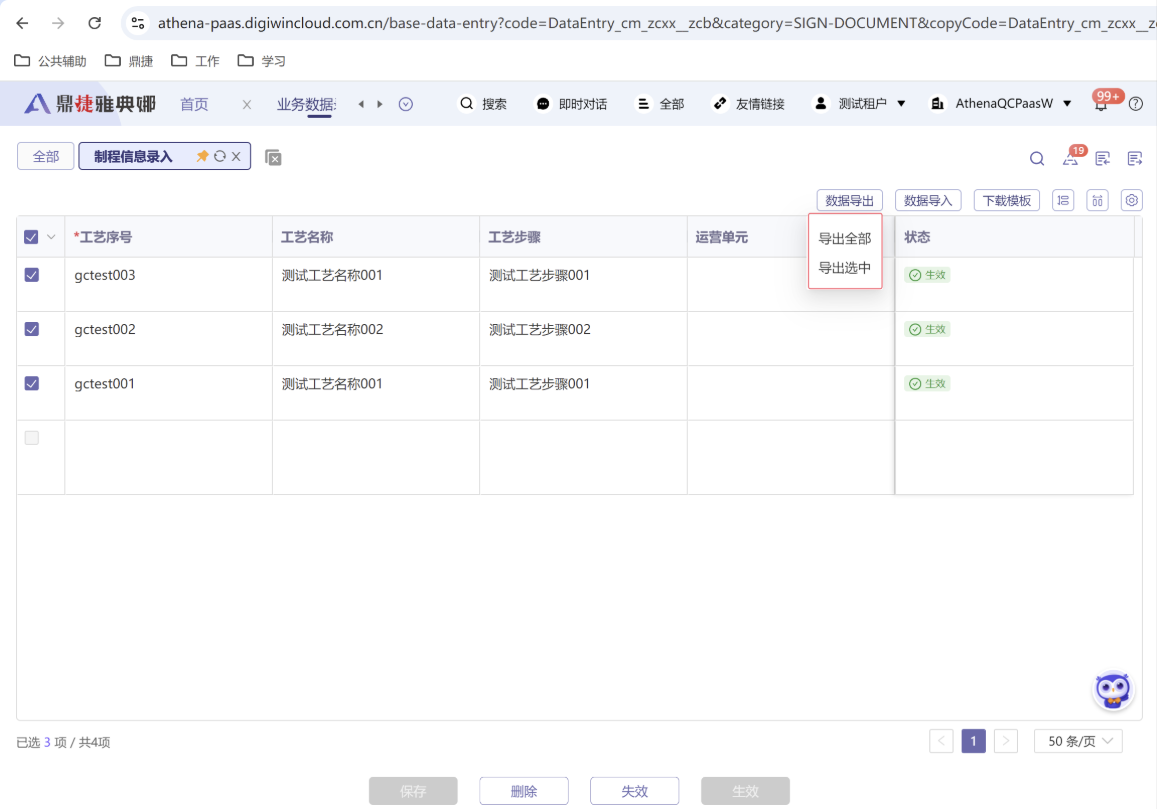Expand the AthenaQCPaasW company dropdown
Screen dimensions: 1157x809
(1001, 103)
